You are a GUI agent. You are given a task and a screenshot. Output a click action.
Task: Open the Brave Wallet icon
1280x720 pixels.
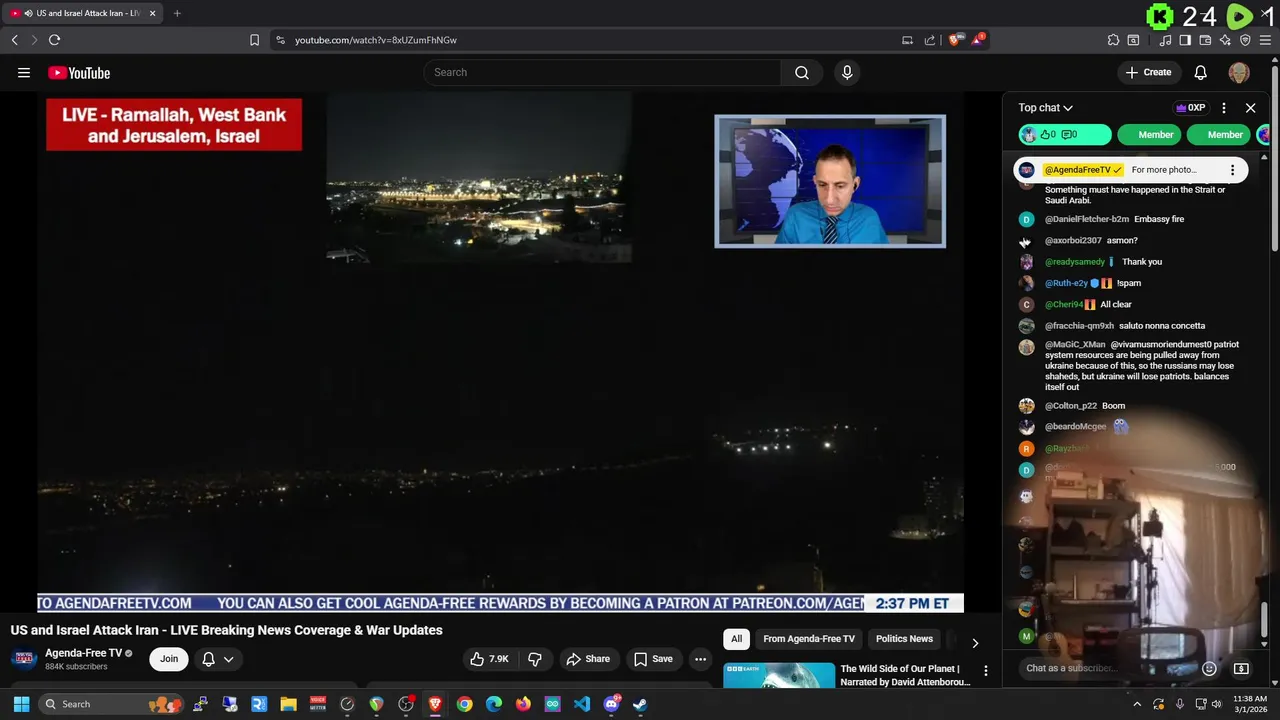tap(1205, 40)
